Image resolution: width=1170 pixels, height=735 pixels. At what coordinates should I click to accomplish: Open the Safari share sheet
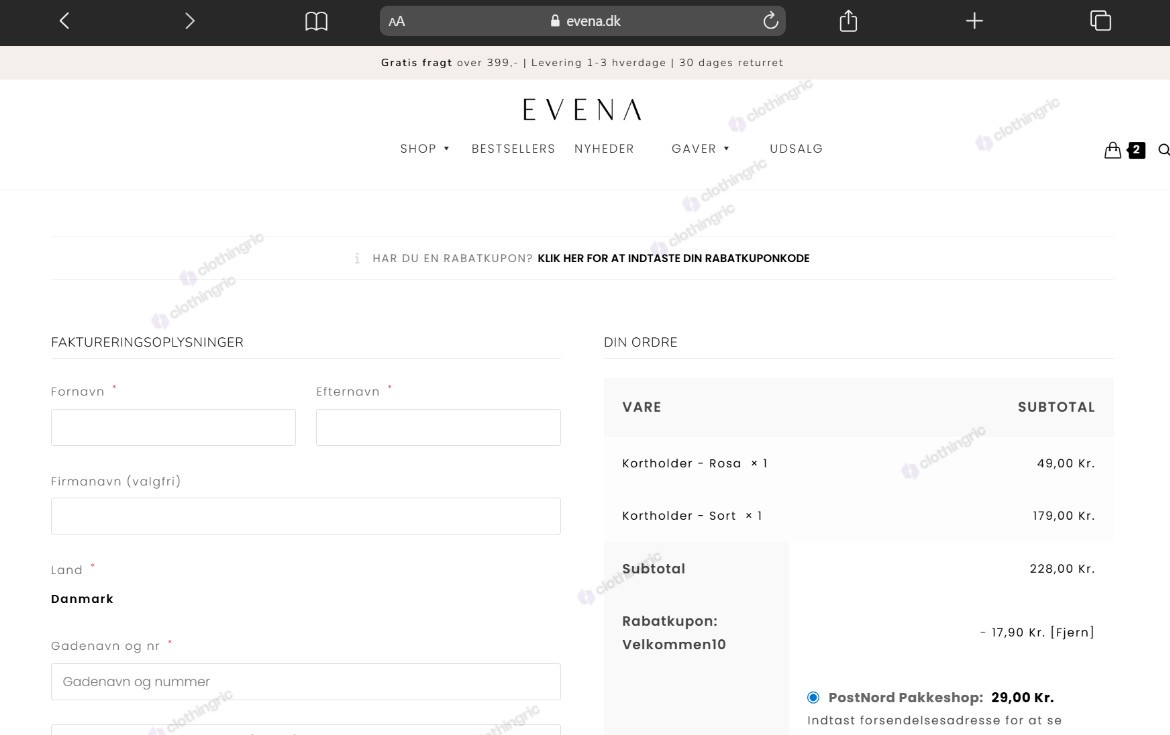click(848, 21)
